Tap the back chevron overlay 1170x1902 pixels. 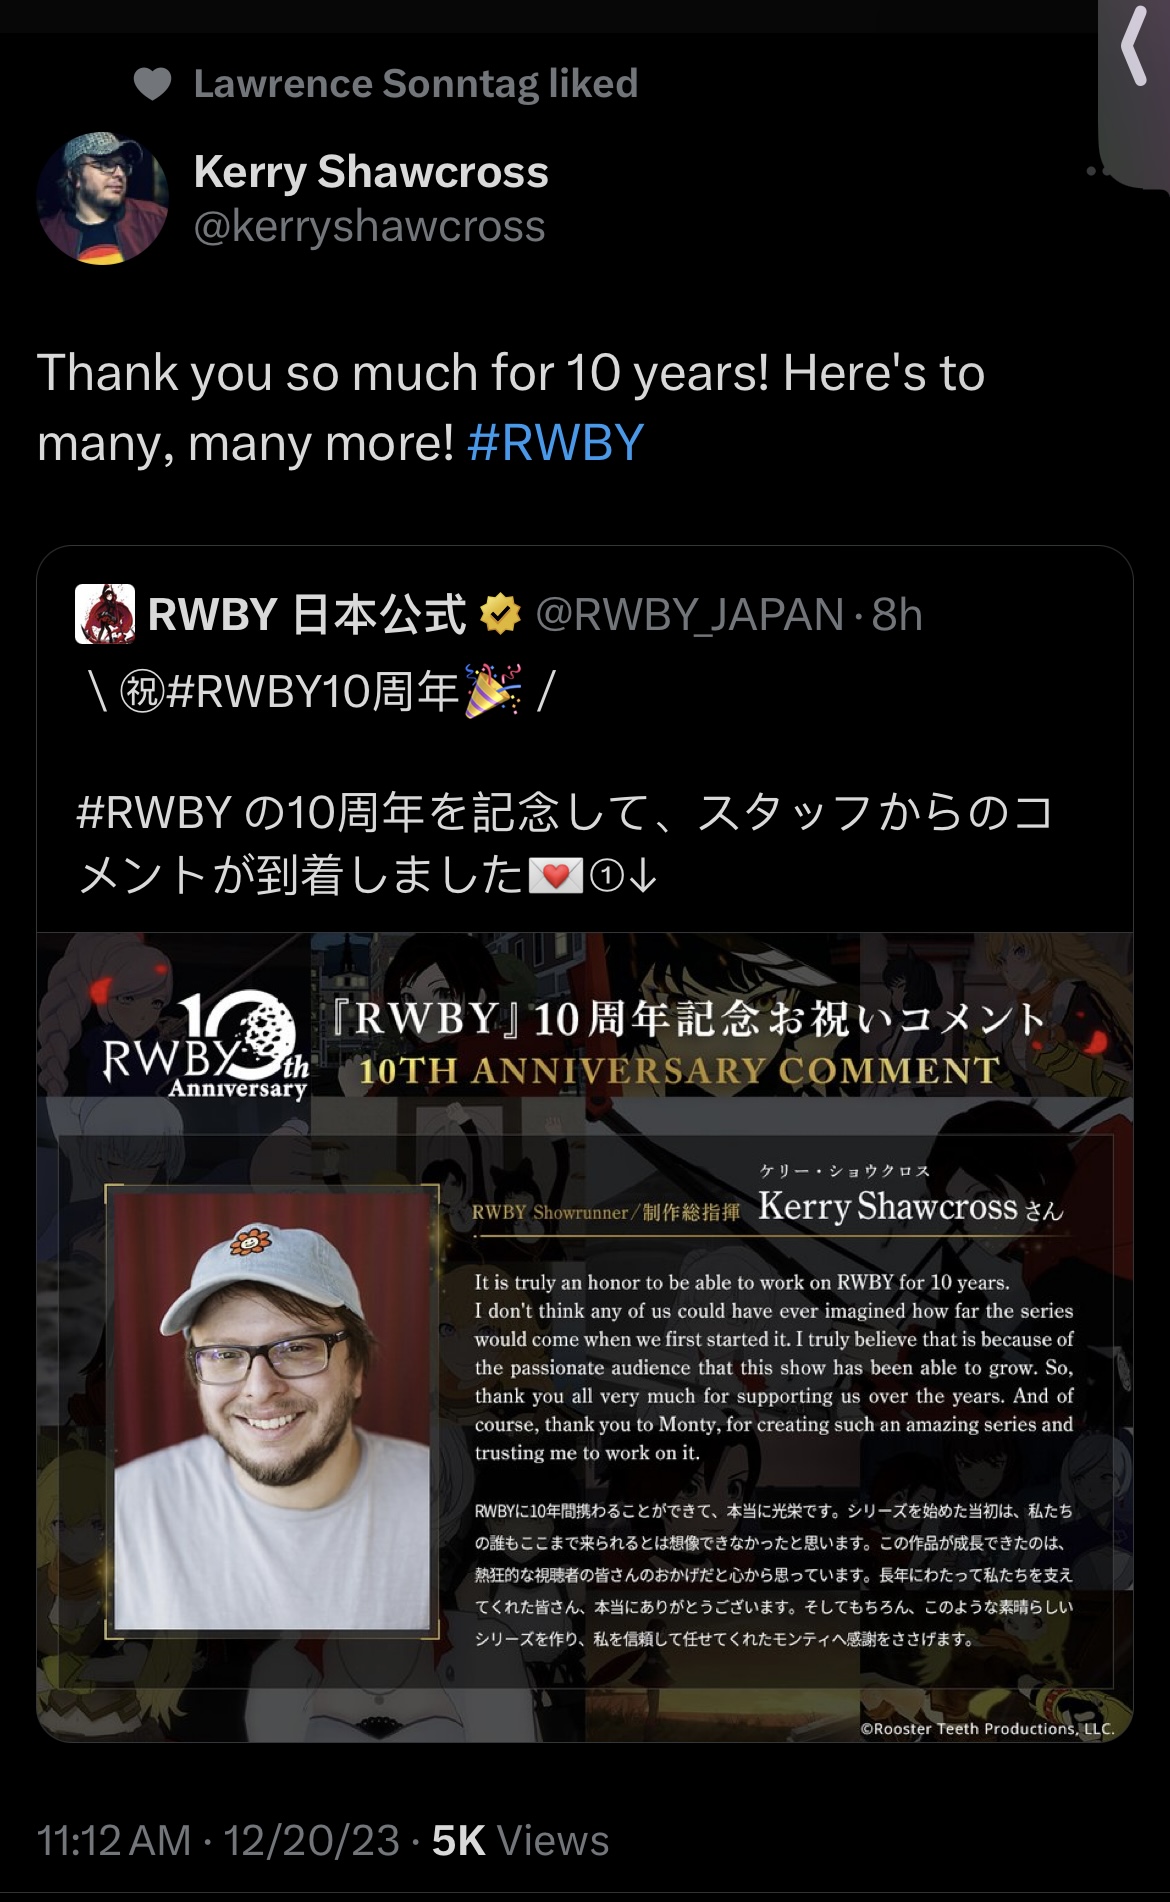(x=1134, y=45)
